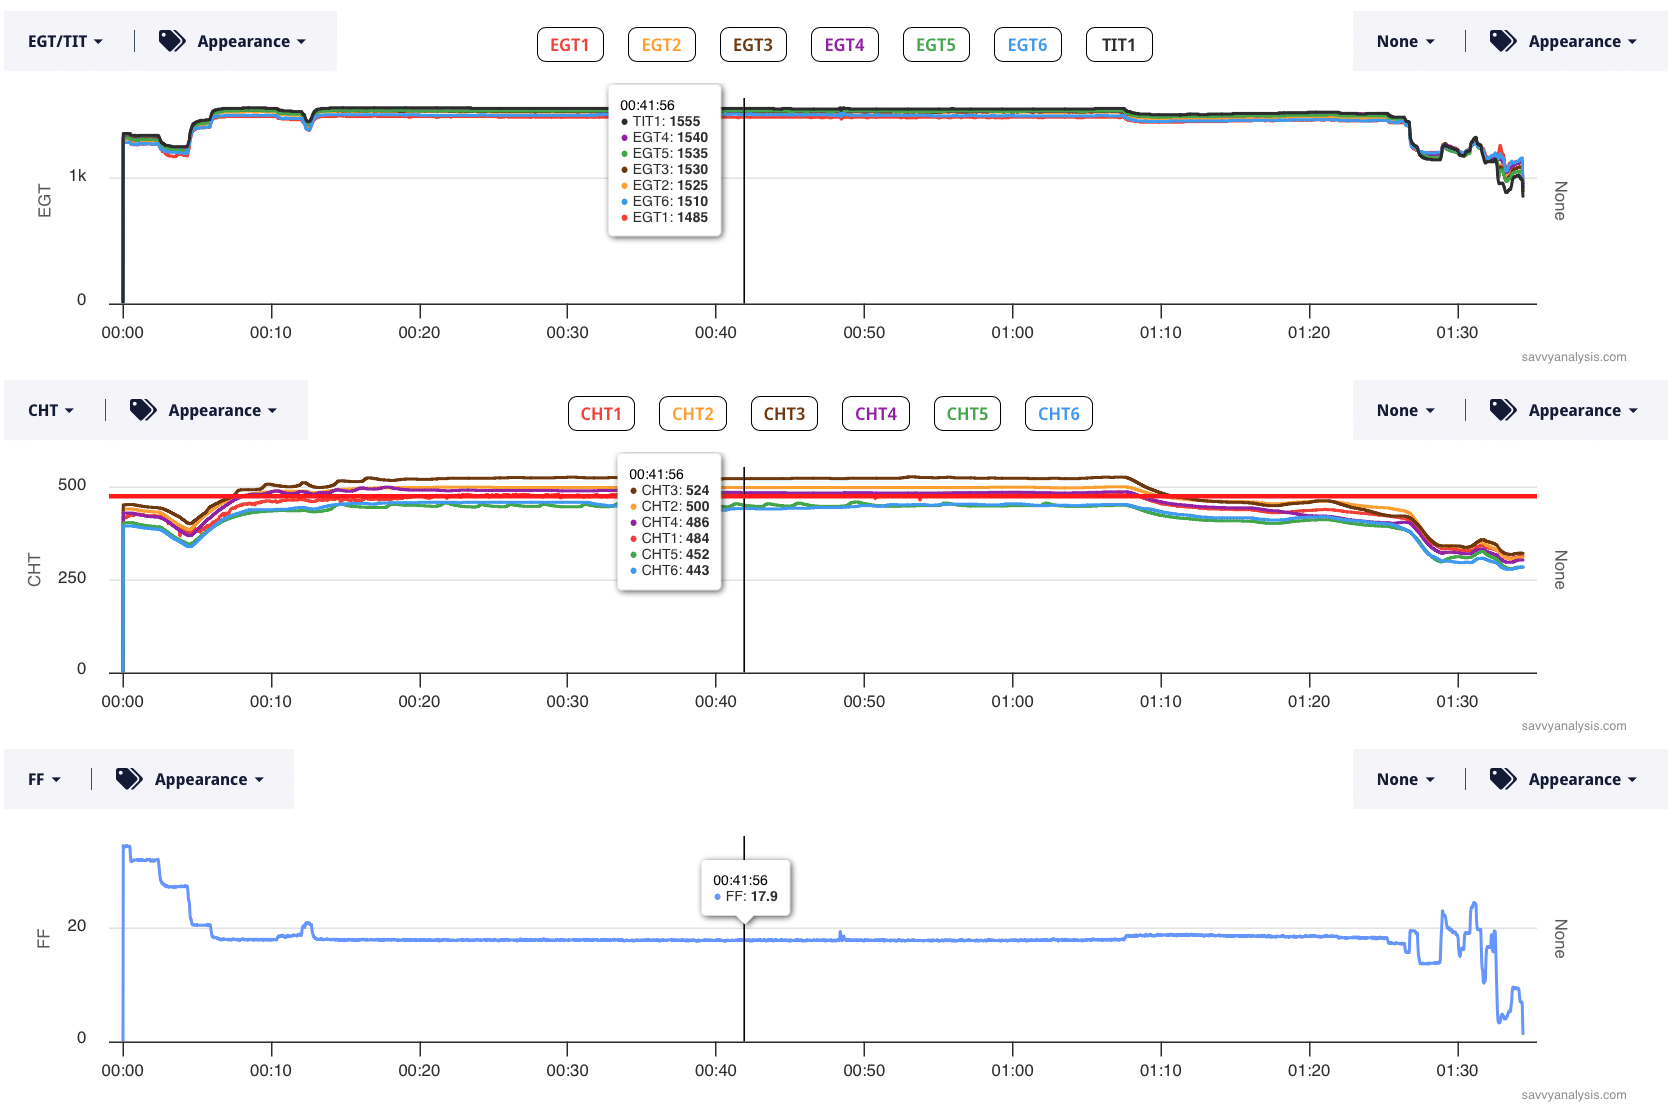Click the savvyanalysis.com link below the EGT chart
Image resolution: width=1678 pixels, height=1119 pixels.
pyautogui.click(x=1573, y=357)
